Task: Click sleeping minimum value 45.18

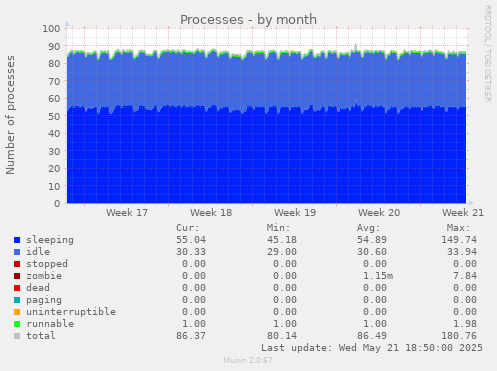Action: click(282, 240)
